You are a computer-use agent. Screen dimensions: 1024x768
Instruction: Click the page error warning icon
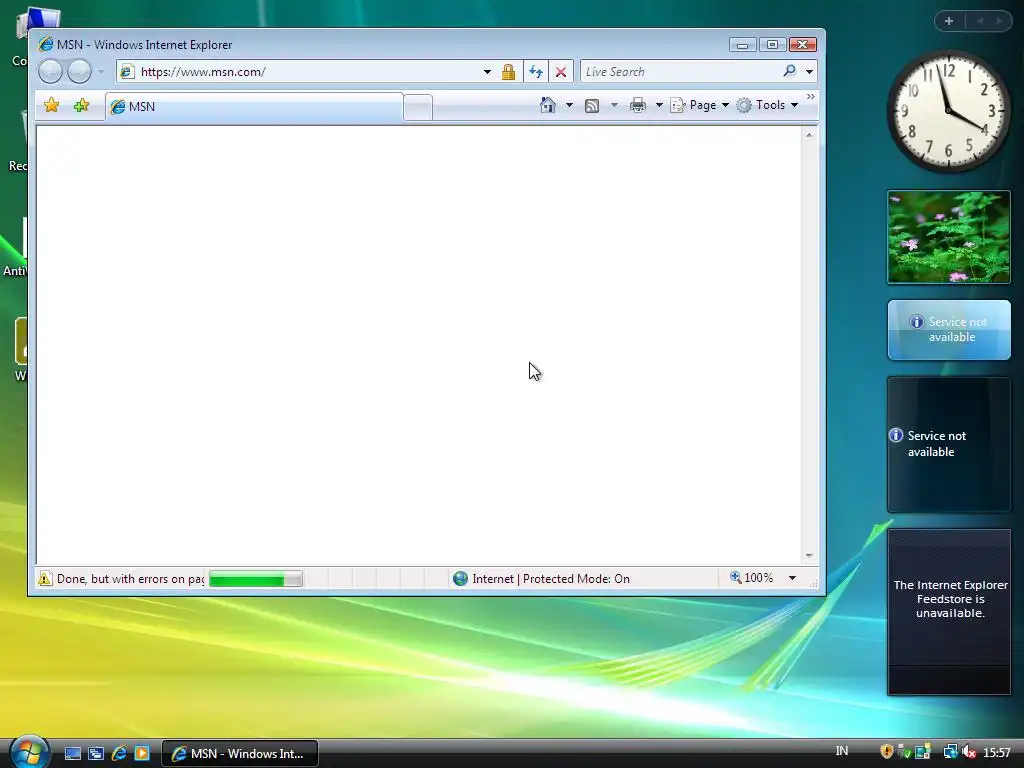pyautogui.click(x=45, y=579)
